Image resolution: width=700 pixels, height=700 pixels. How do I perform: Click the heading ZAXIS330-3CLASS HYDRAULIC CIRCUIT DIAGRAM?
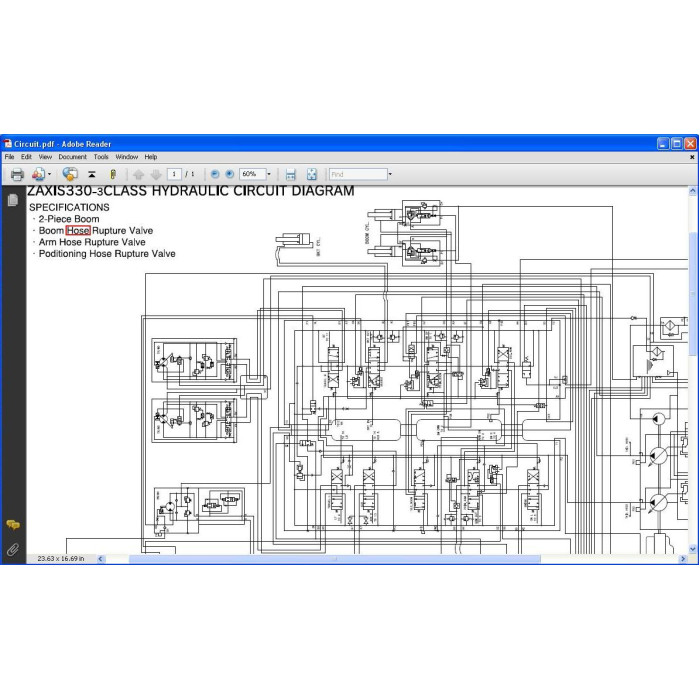[191, 191]
